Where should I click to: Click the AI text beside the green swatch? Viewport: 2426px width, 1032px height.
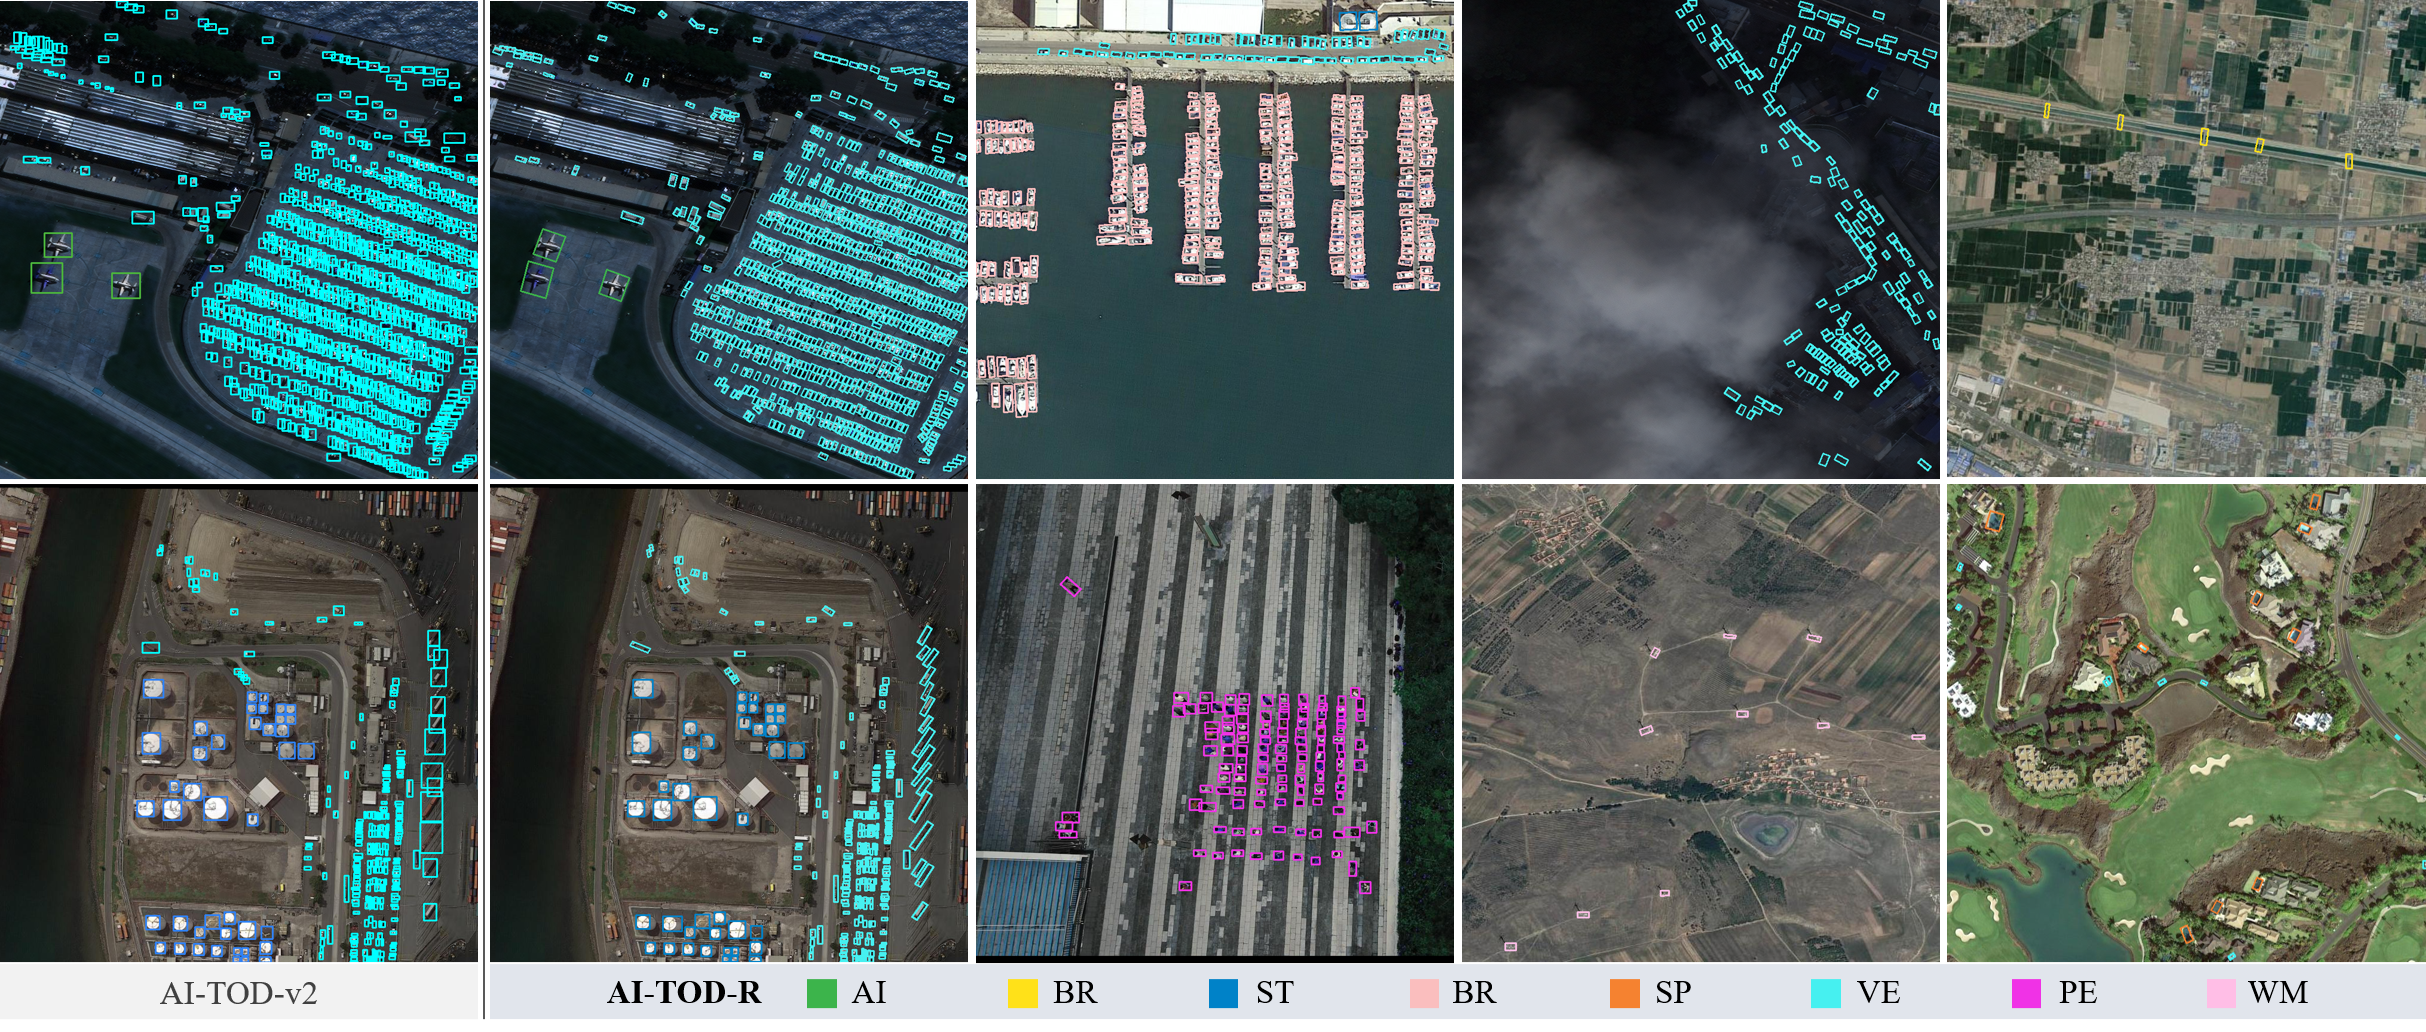pyautogui.click(x=869, y=992)
